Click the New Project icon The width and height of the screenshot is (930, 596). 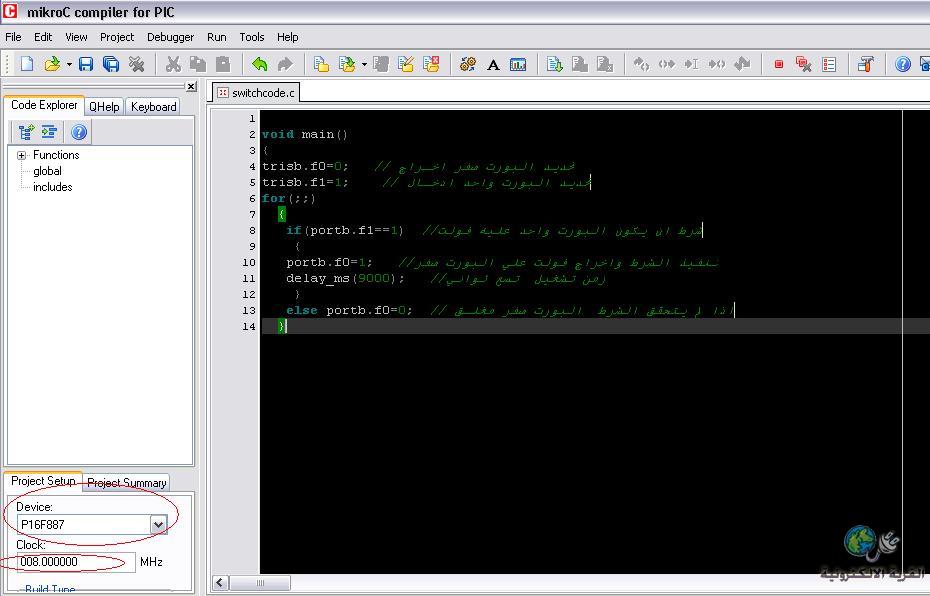[321, 63]
